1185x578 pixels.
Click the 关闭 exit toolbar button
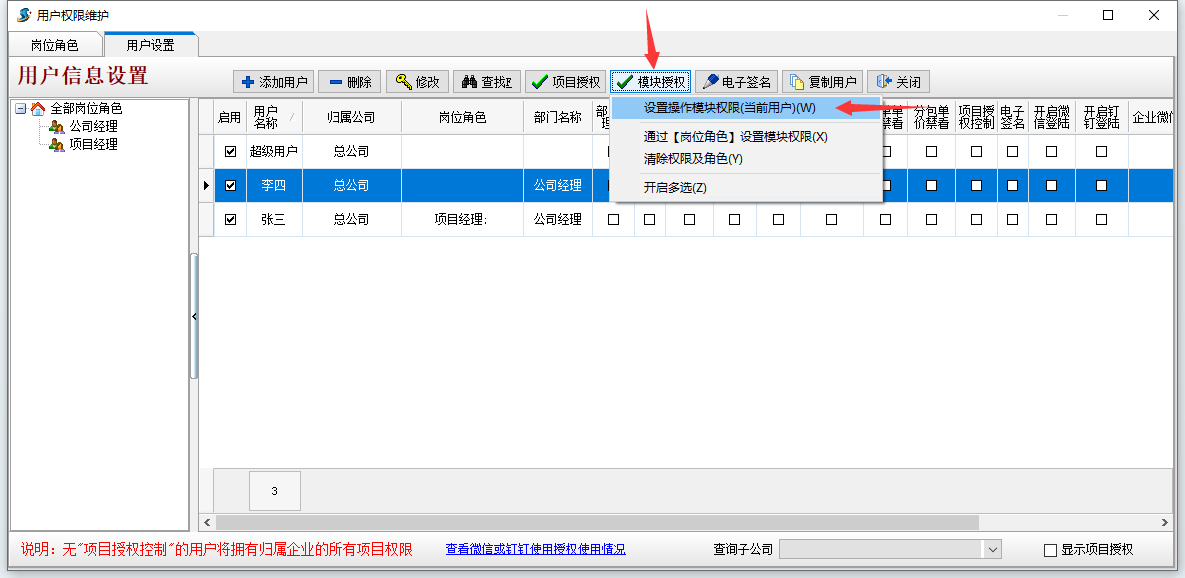point(898,82)
